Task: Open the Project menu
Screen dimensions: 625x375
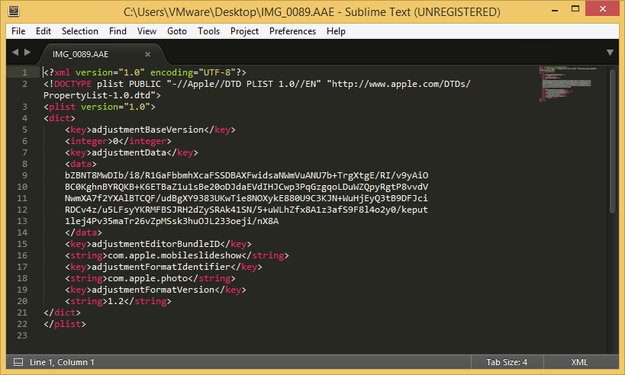Action: pos(244,31)
